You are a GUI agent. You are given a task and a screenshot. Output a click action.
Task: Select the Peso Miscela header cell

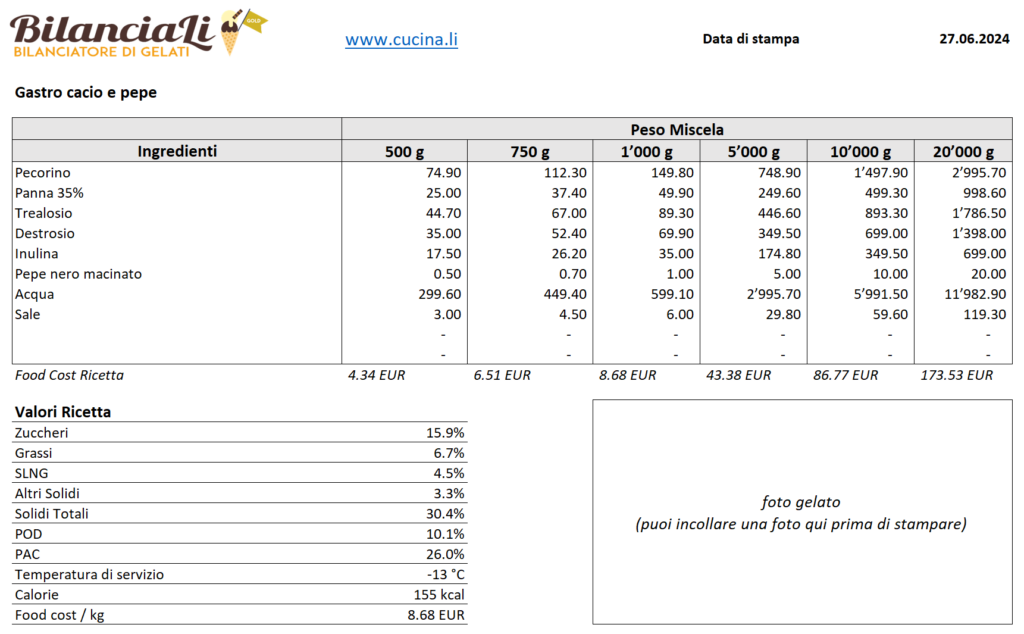[676, 130]
